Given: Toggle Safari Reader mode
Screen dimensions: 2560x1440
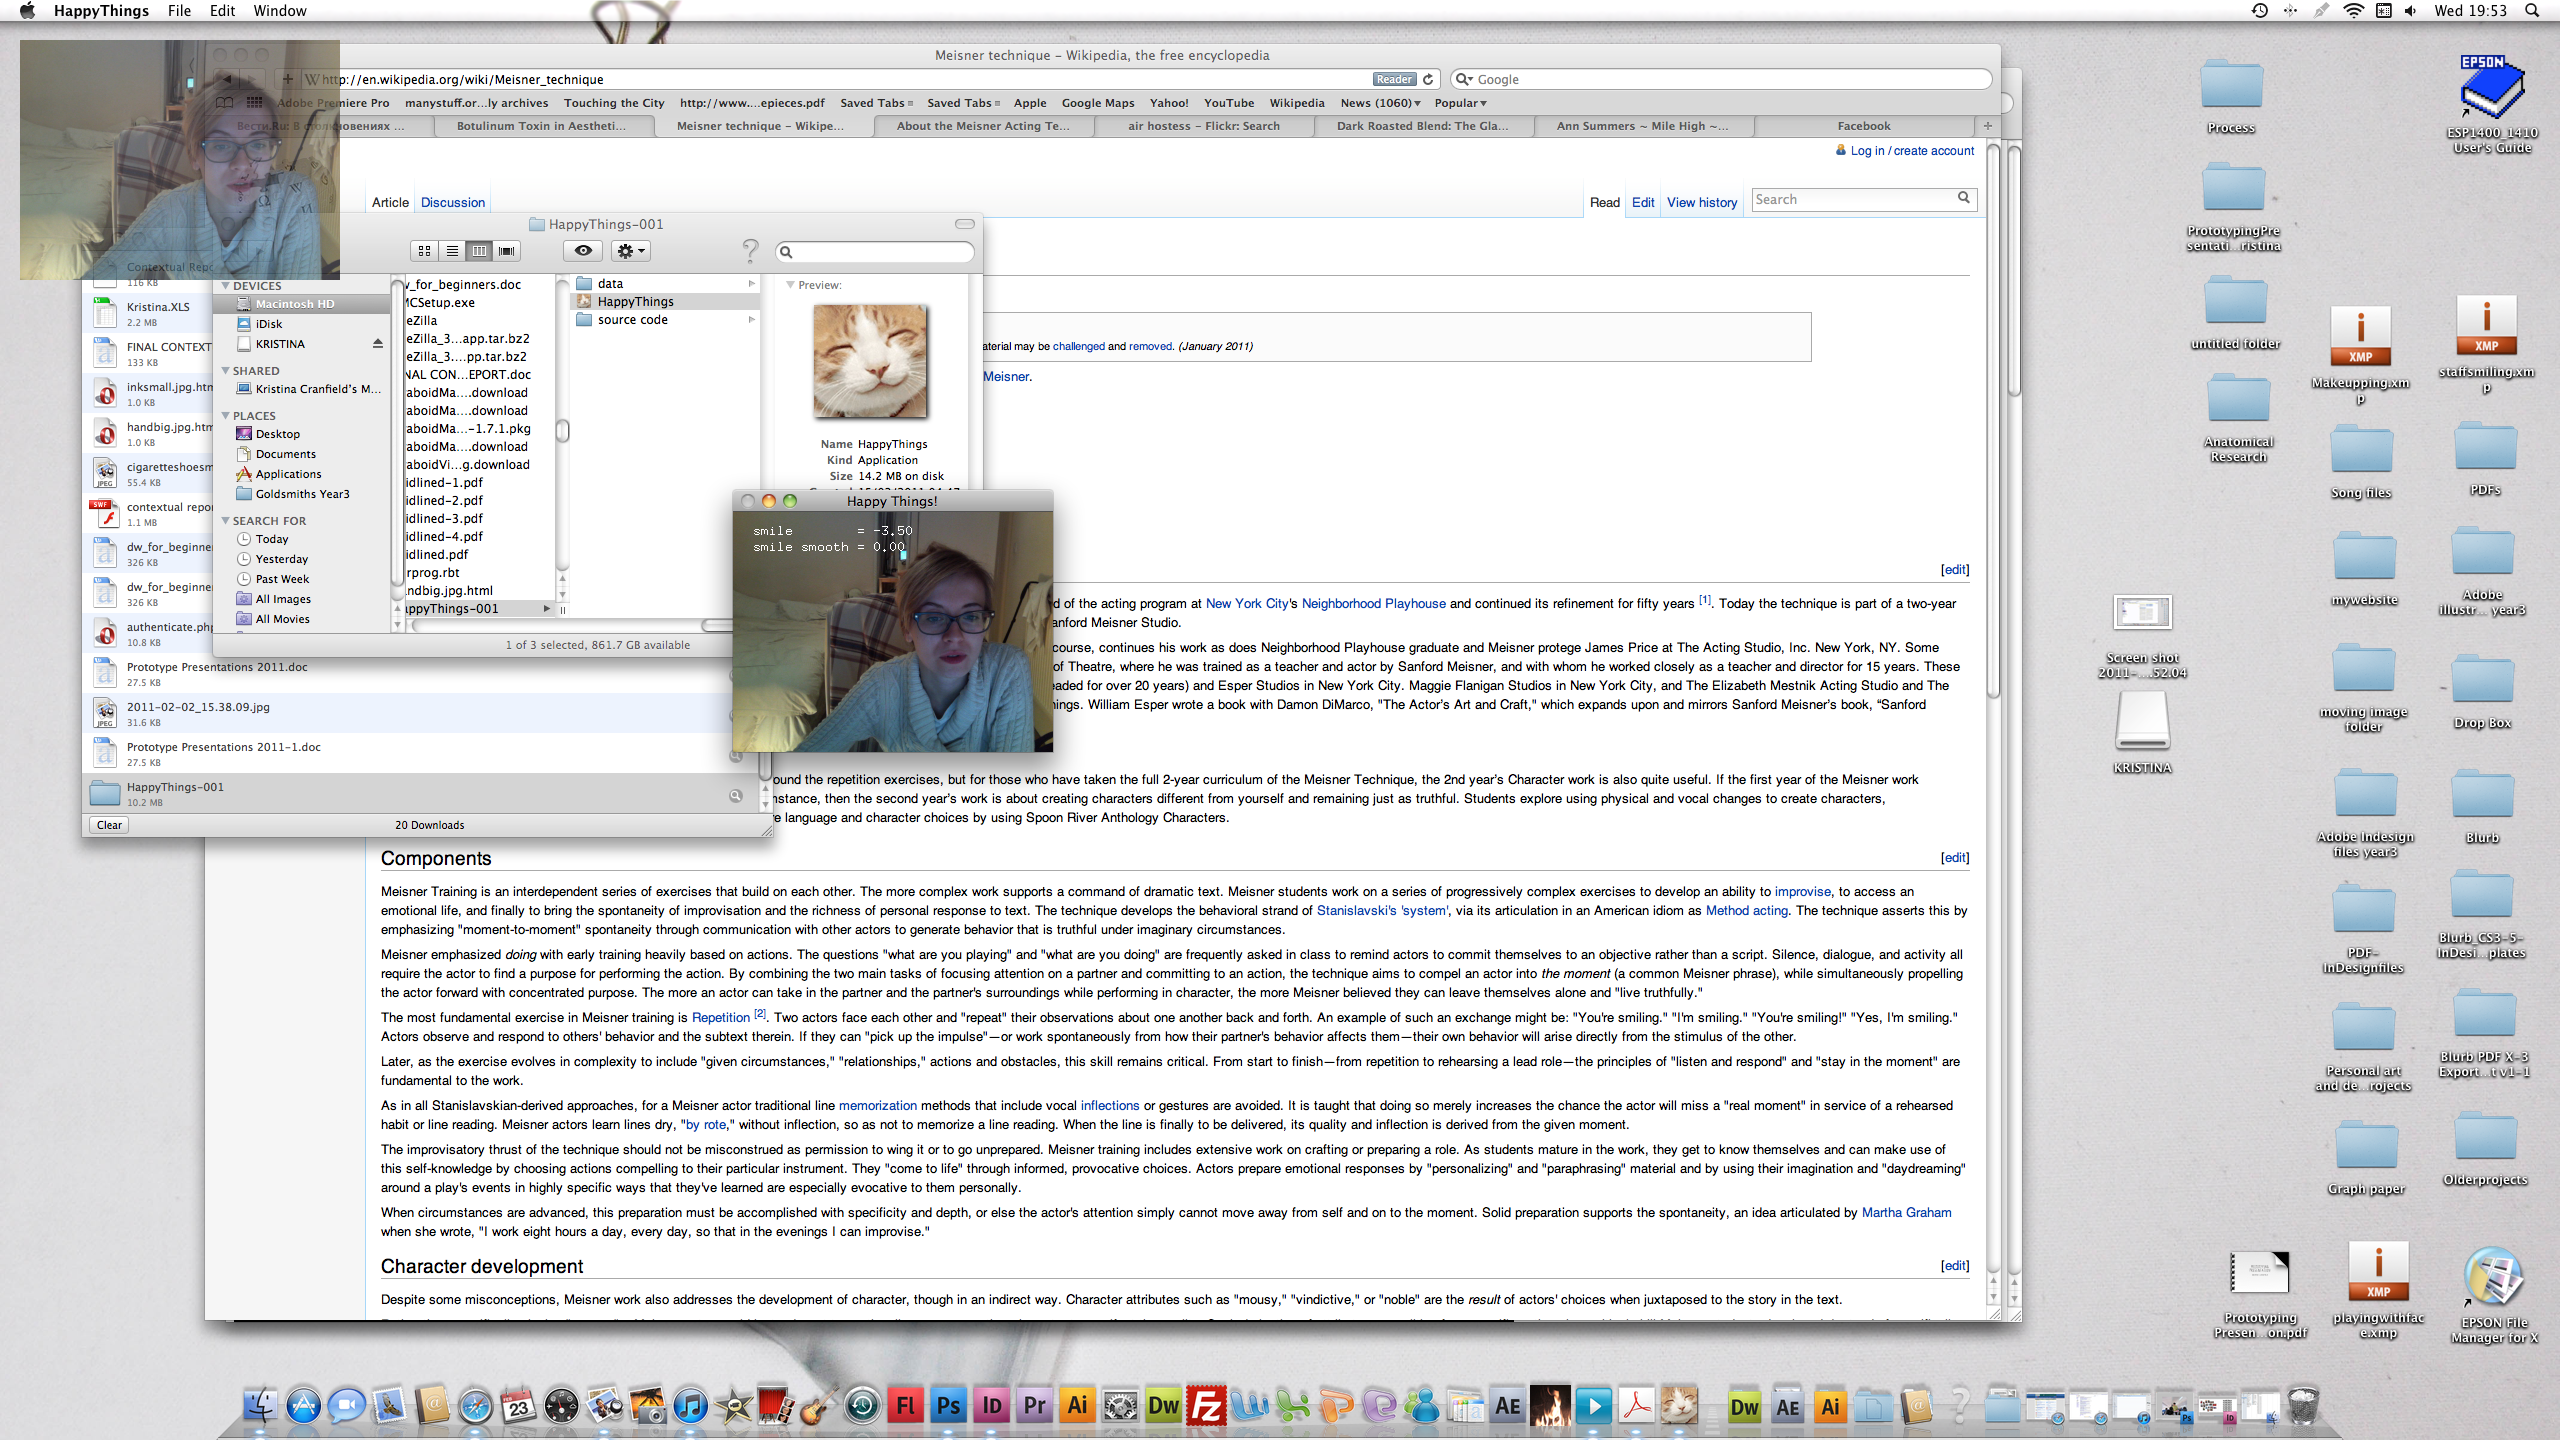Looking at the screenshot, I should coord(1393,79).
